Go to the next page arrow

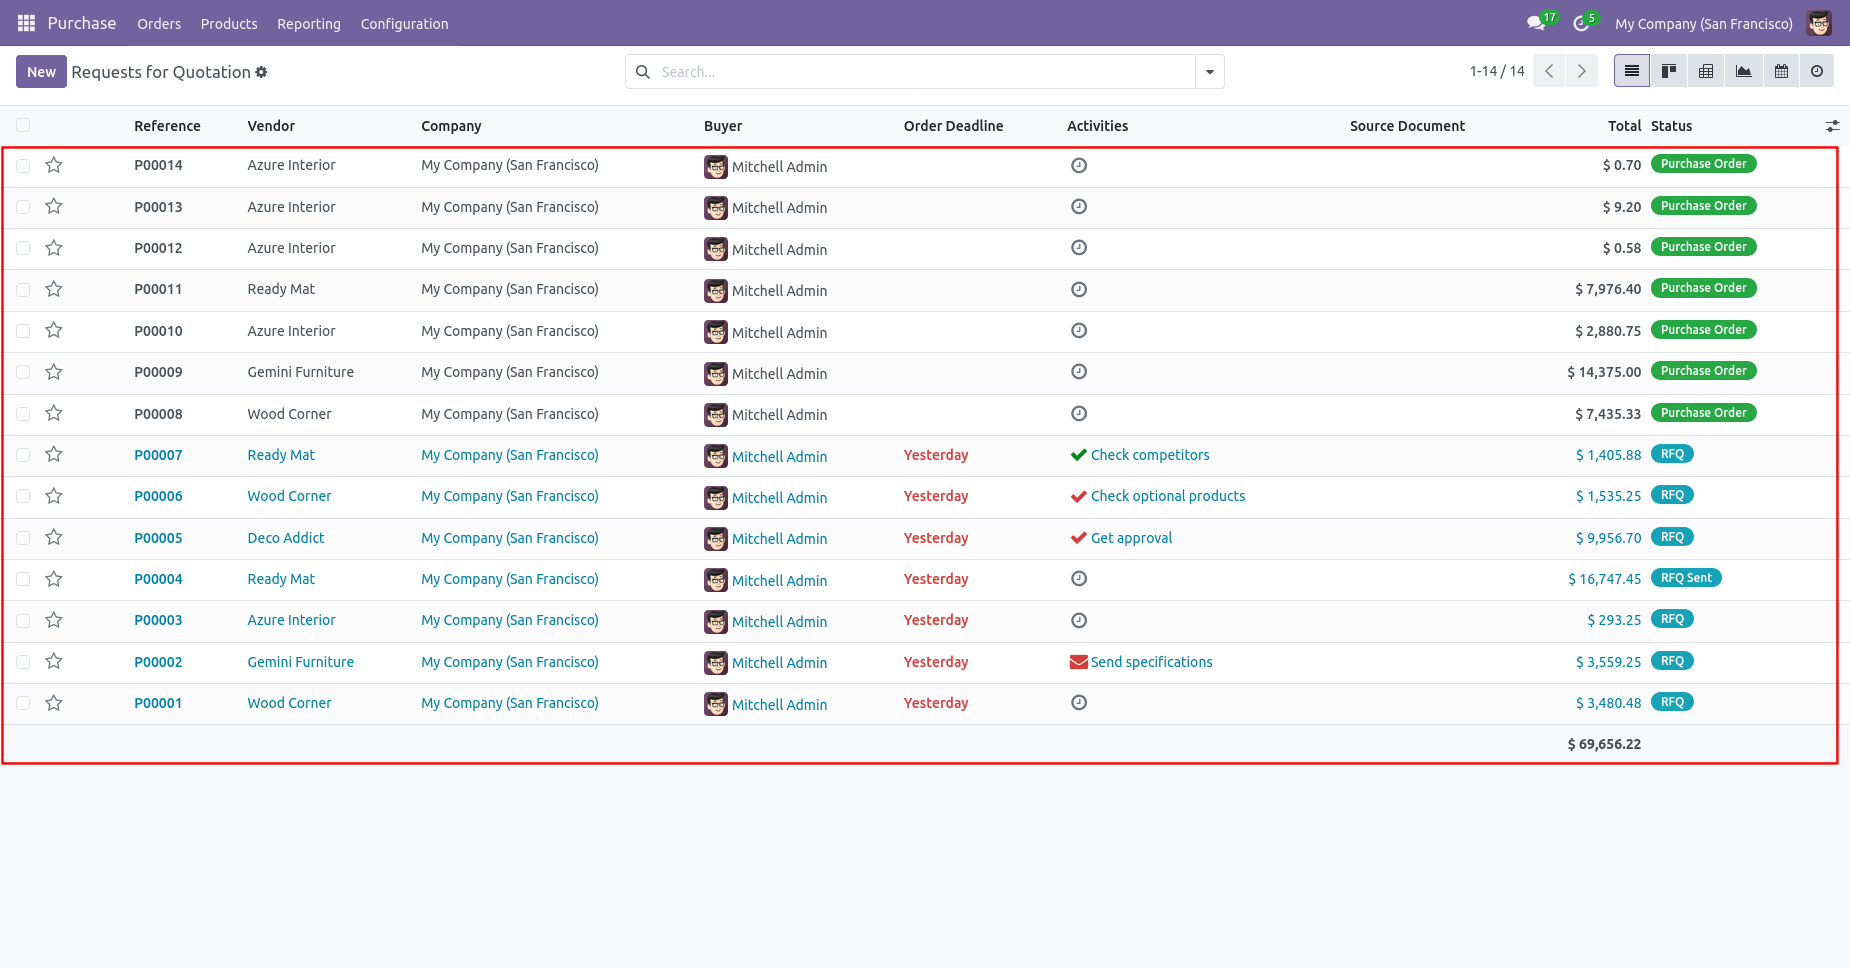[1582, 71]
